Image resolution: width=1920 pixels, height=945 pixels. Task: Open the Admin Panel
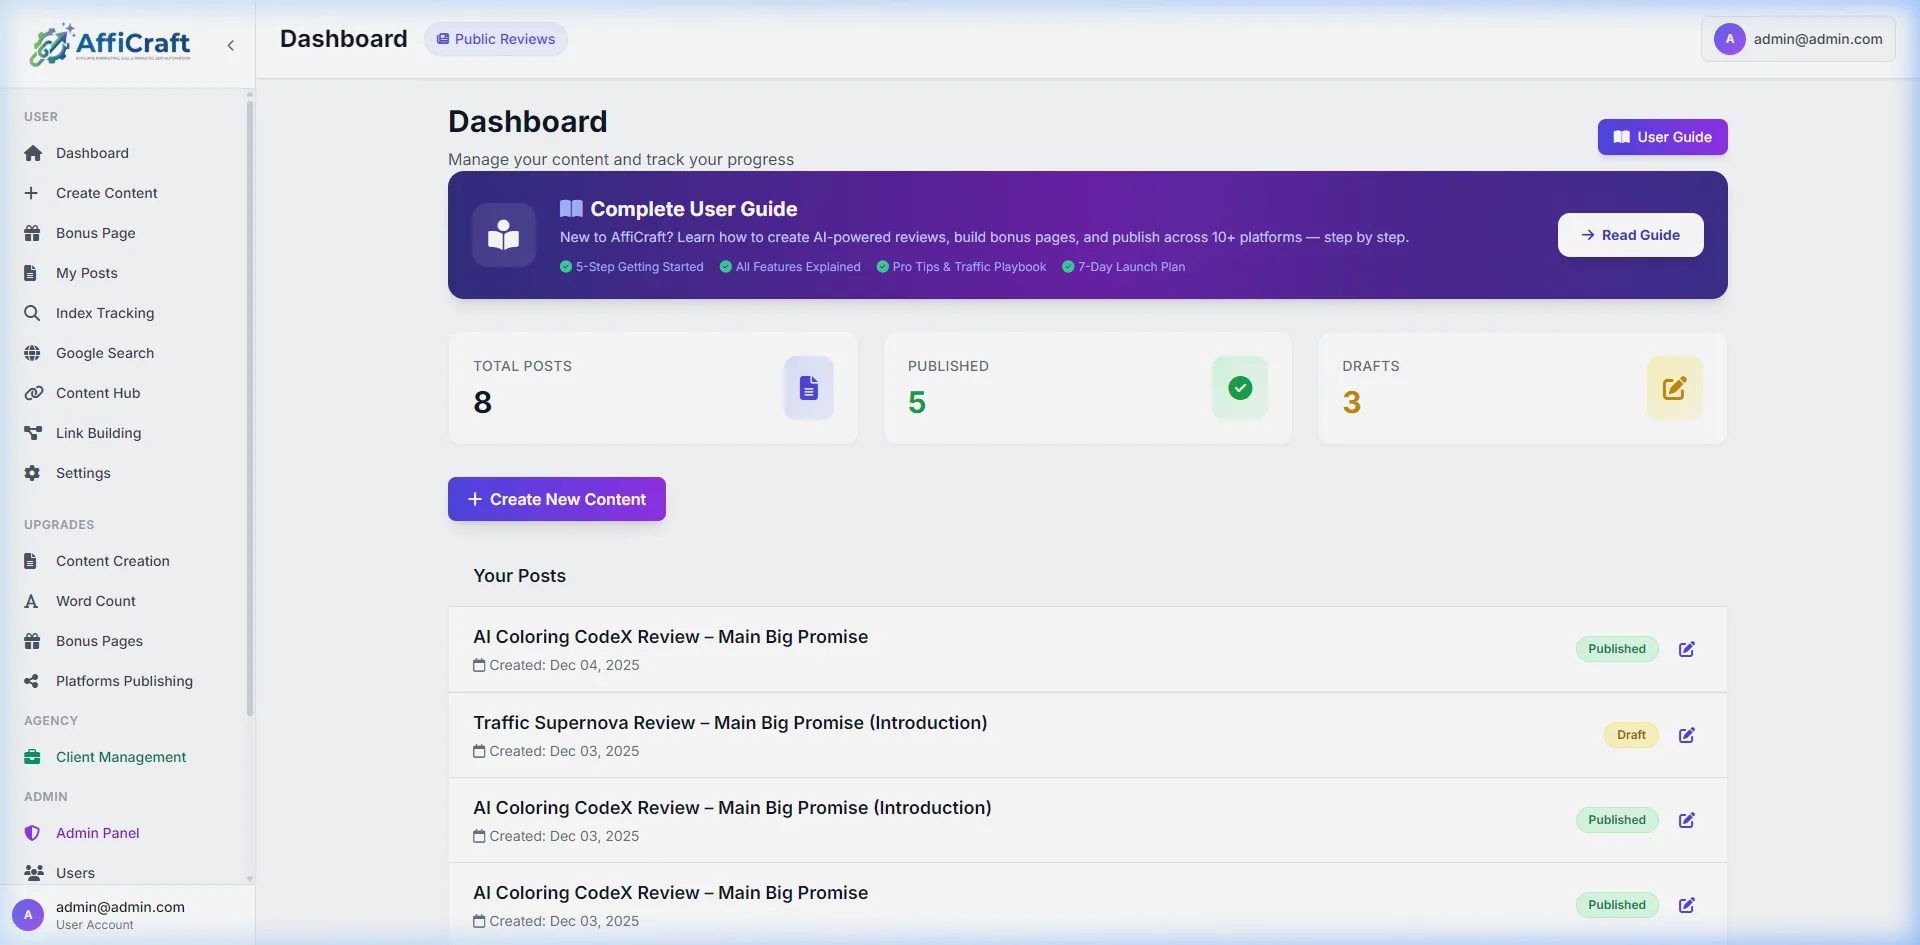click(x=97, y=832)
